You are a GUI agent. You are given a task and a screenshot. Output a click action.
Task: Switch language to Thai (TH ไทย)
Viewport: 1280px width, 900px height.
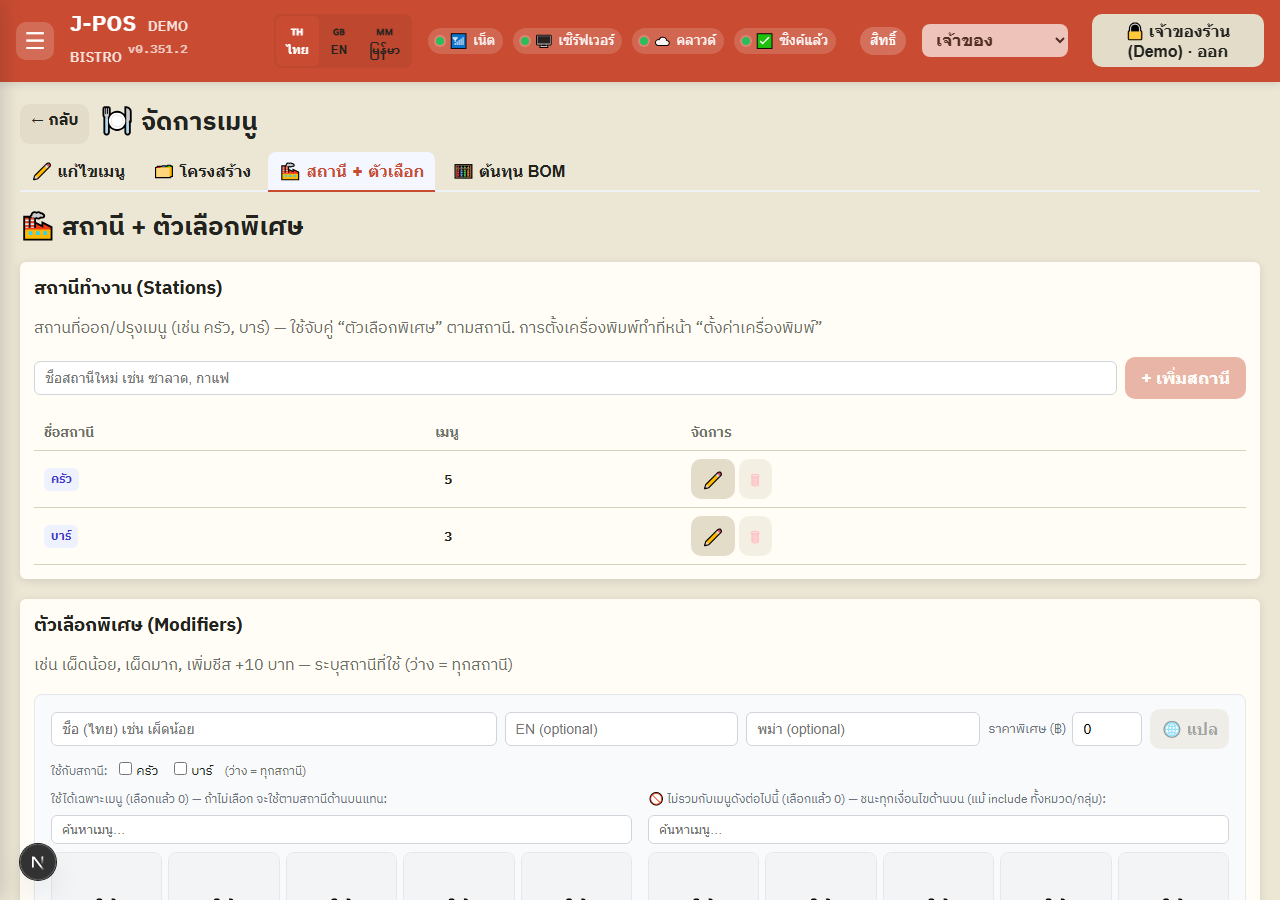click(x=297, y=41)
